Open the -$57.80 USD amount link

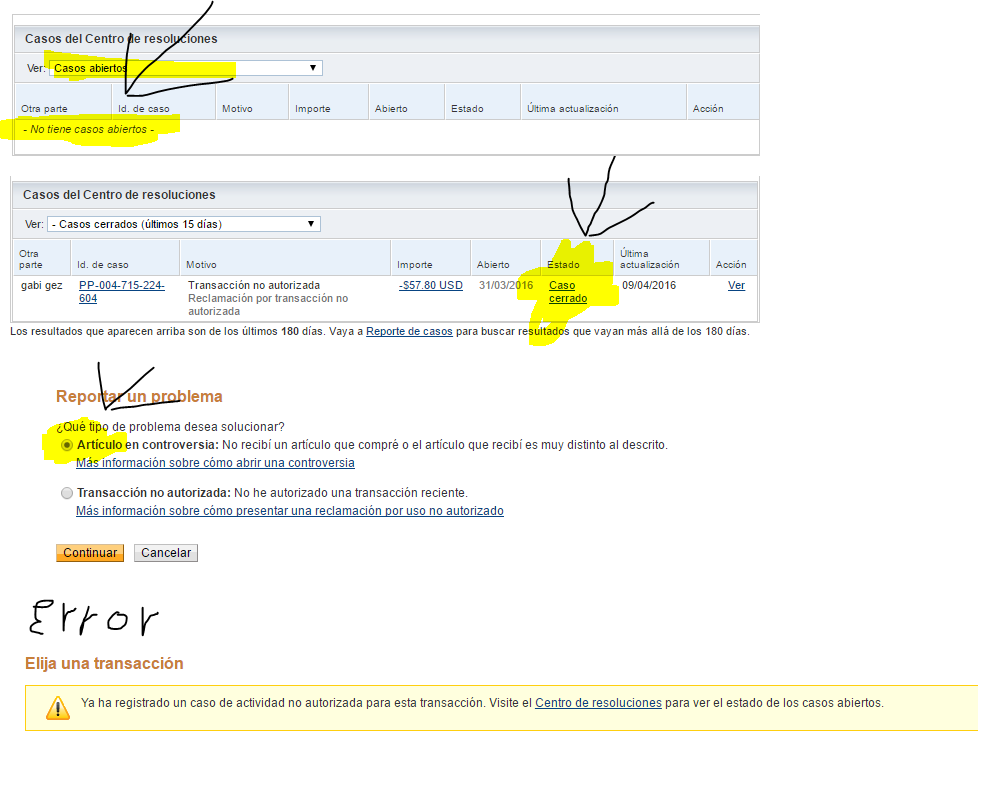click(x=431, y=285)
